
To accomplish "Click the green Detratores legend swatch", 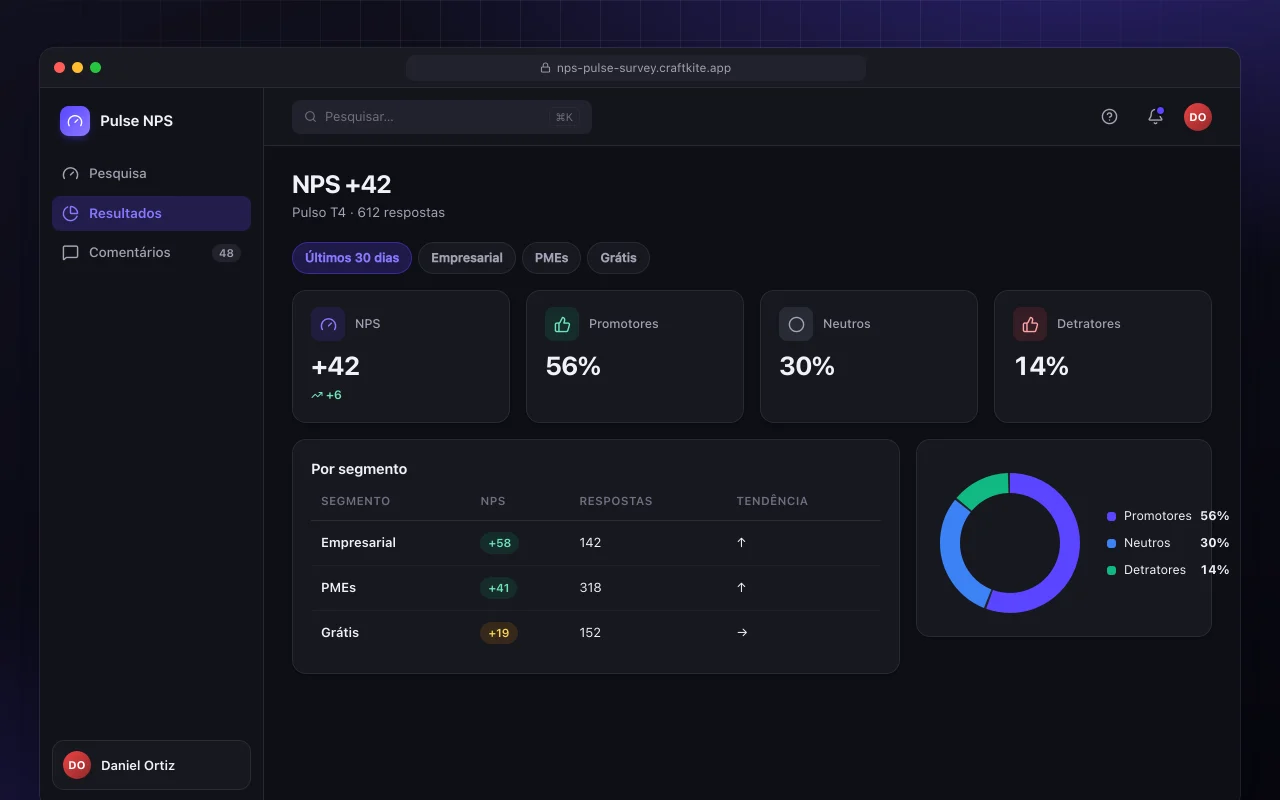I will point(1111,570).
